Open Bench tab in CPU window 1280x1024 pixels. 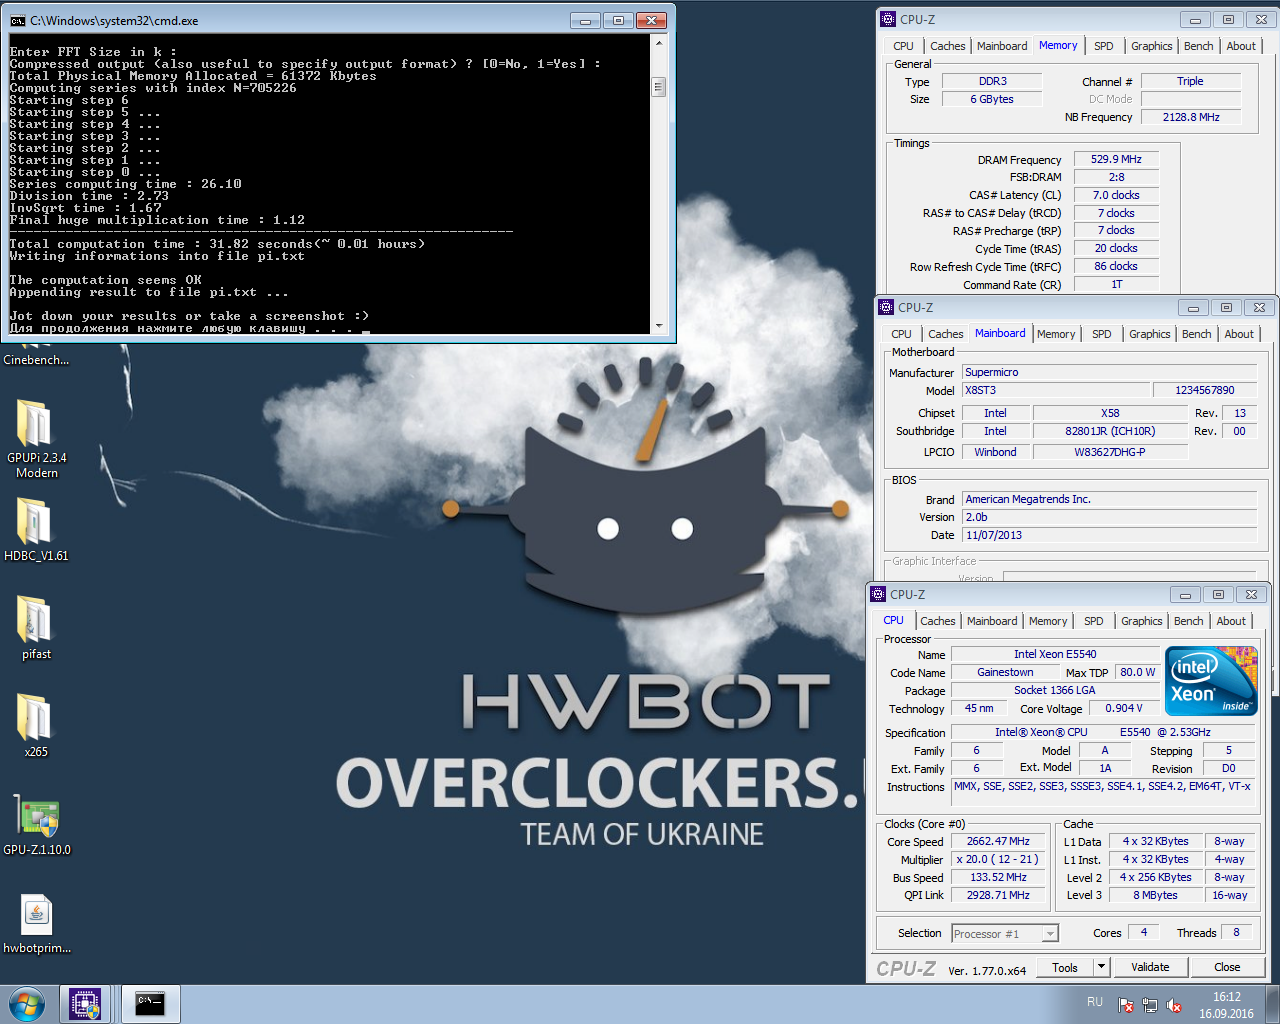1188,621
